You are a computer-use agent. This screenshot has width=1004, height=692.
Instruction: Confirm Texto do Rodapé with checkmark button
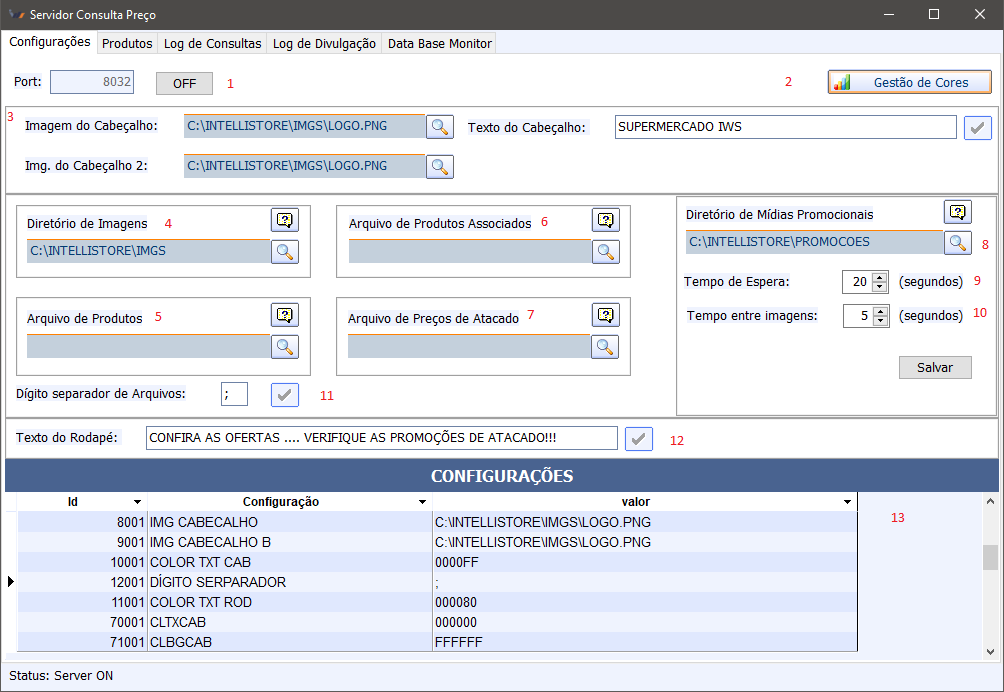tap(638, 438)
